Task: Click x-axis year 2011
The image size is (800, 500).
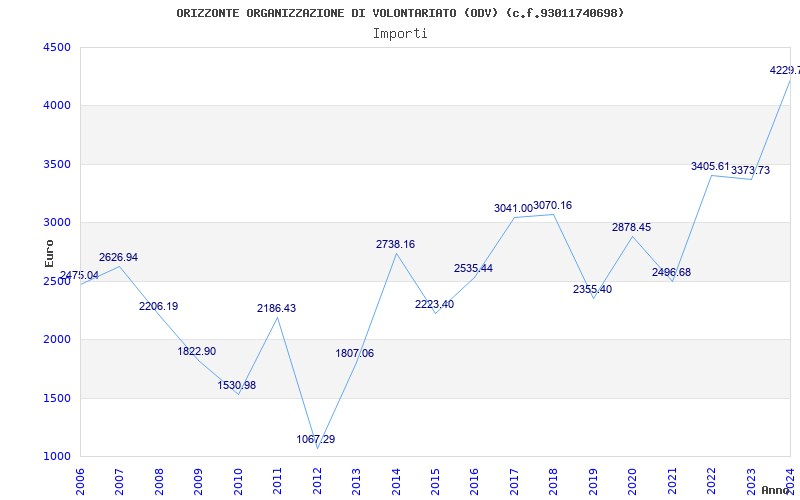Action: pos(278,482)
